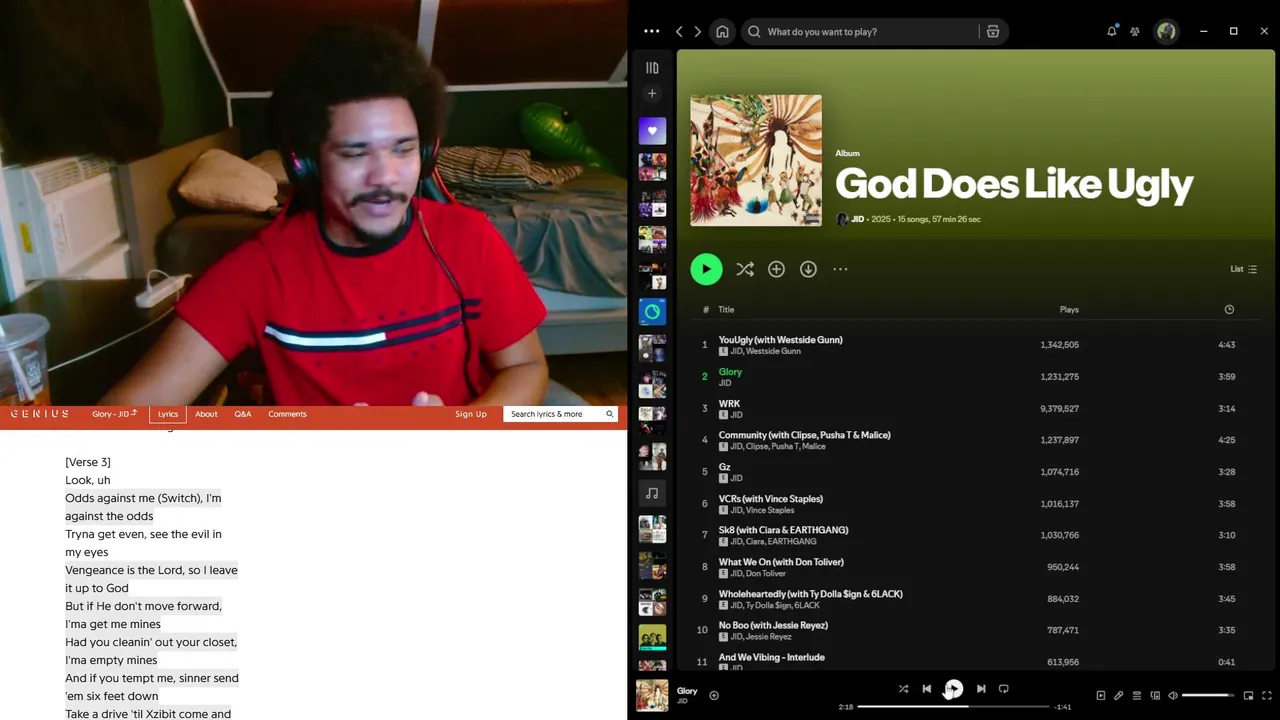Open the music note playlist in sidebar
The width and height of the screenshot is (1280, 720).
click(x=652, y=493)
